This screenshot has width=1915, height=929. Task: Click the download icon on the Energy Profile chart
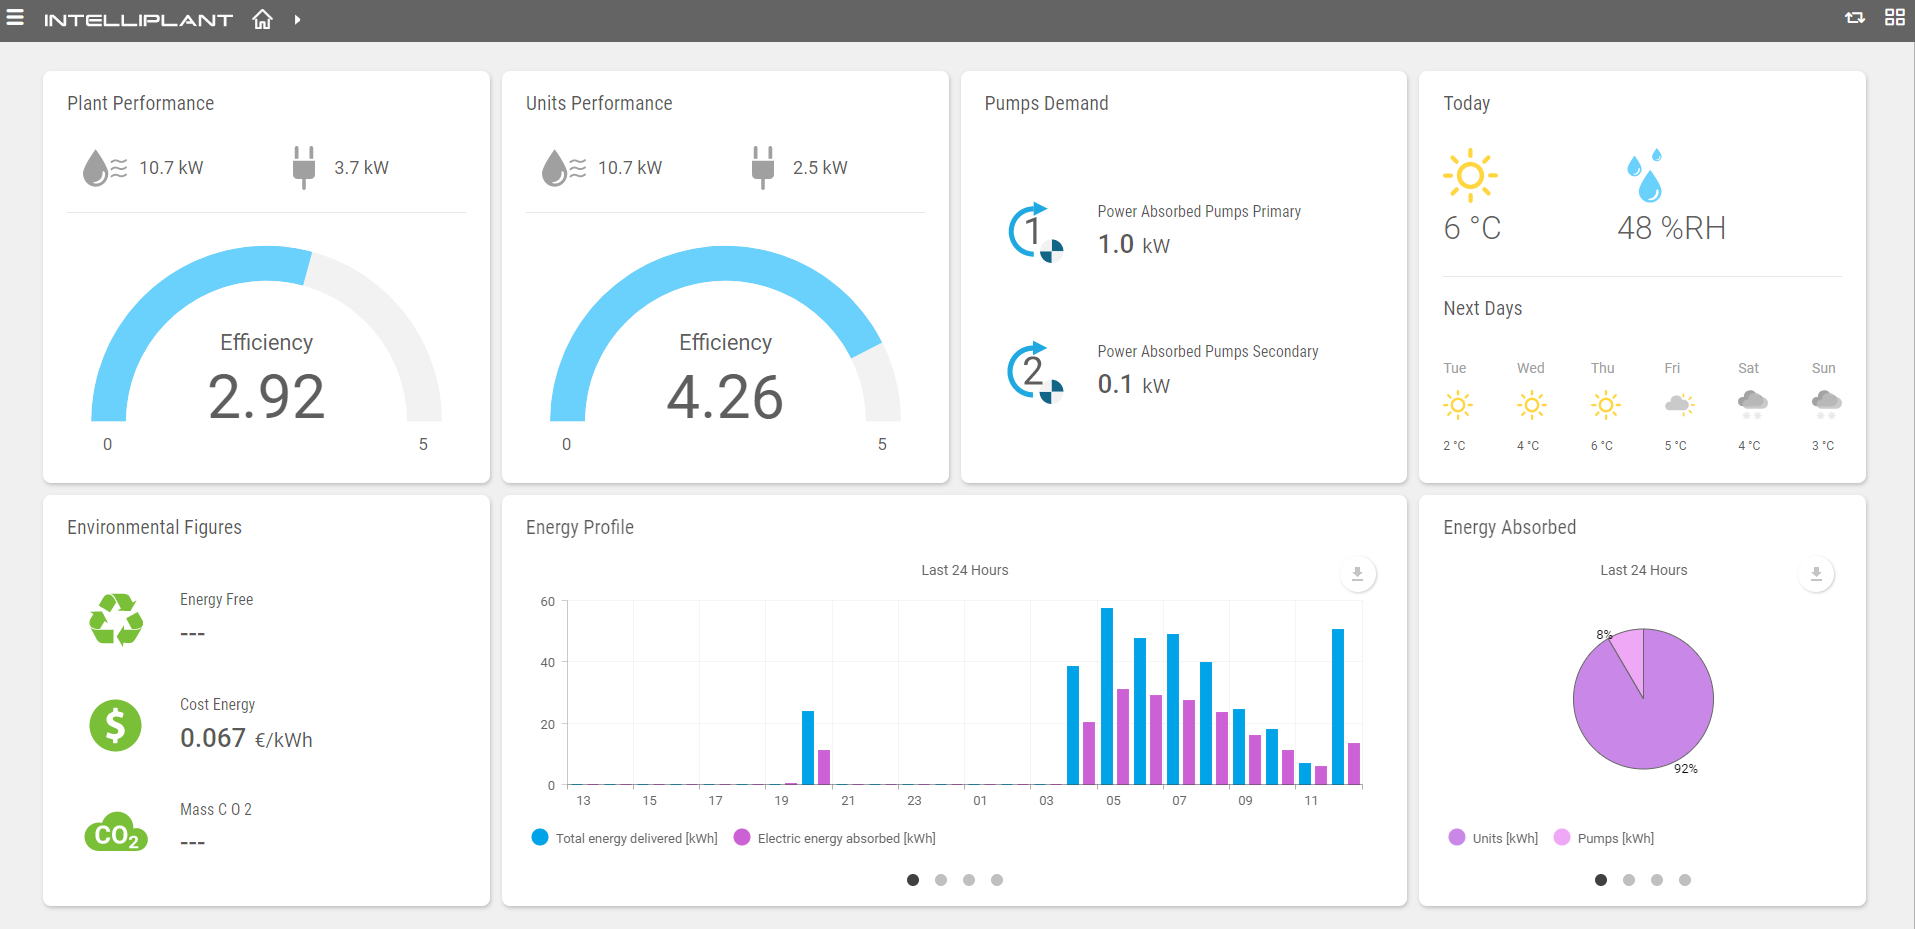click(1357, 574)
